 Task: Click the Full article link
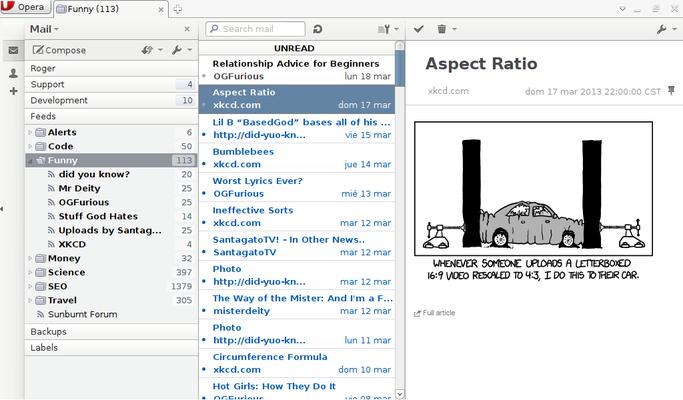(434, 313)
